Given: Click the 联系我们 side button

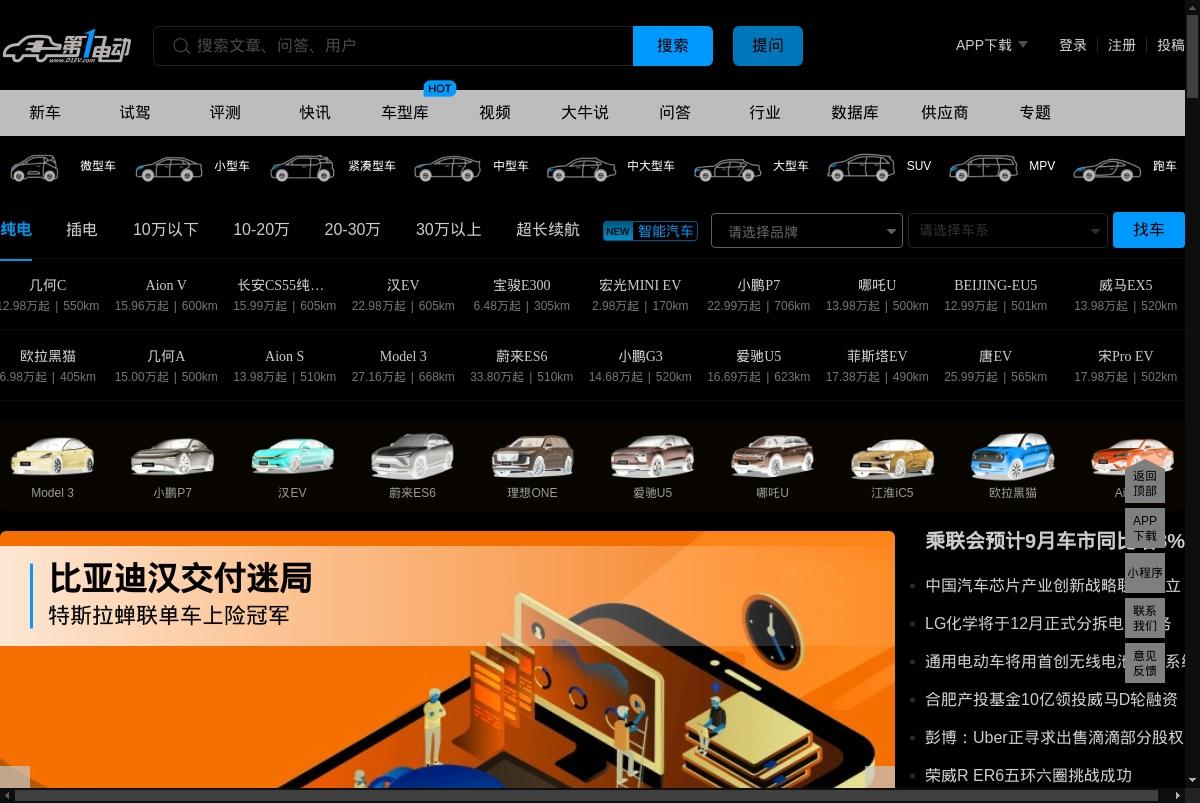Looking at the screenshot, I should [1145, 618].
